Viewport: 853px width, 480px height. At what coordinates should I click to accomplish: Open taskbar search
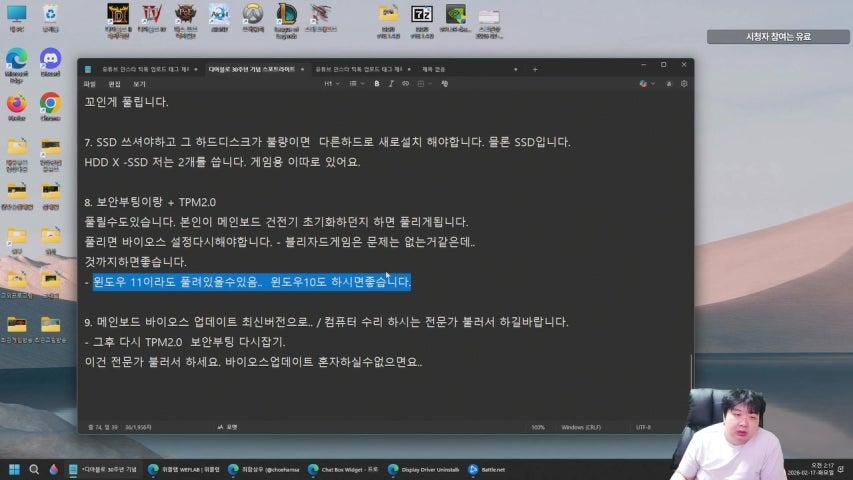point(34,469)
